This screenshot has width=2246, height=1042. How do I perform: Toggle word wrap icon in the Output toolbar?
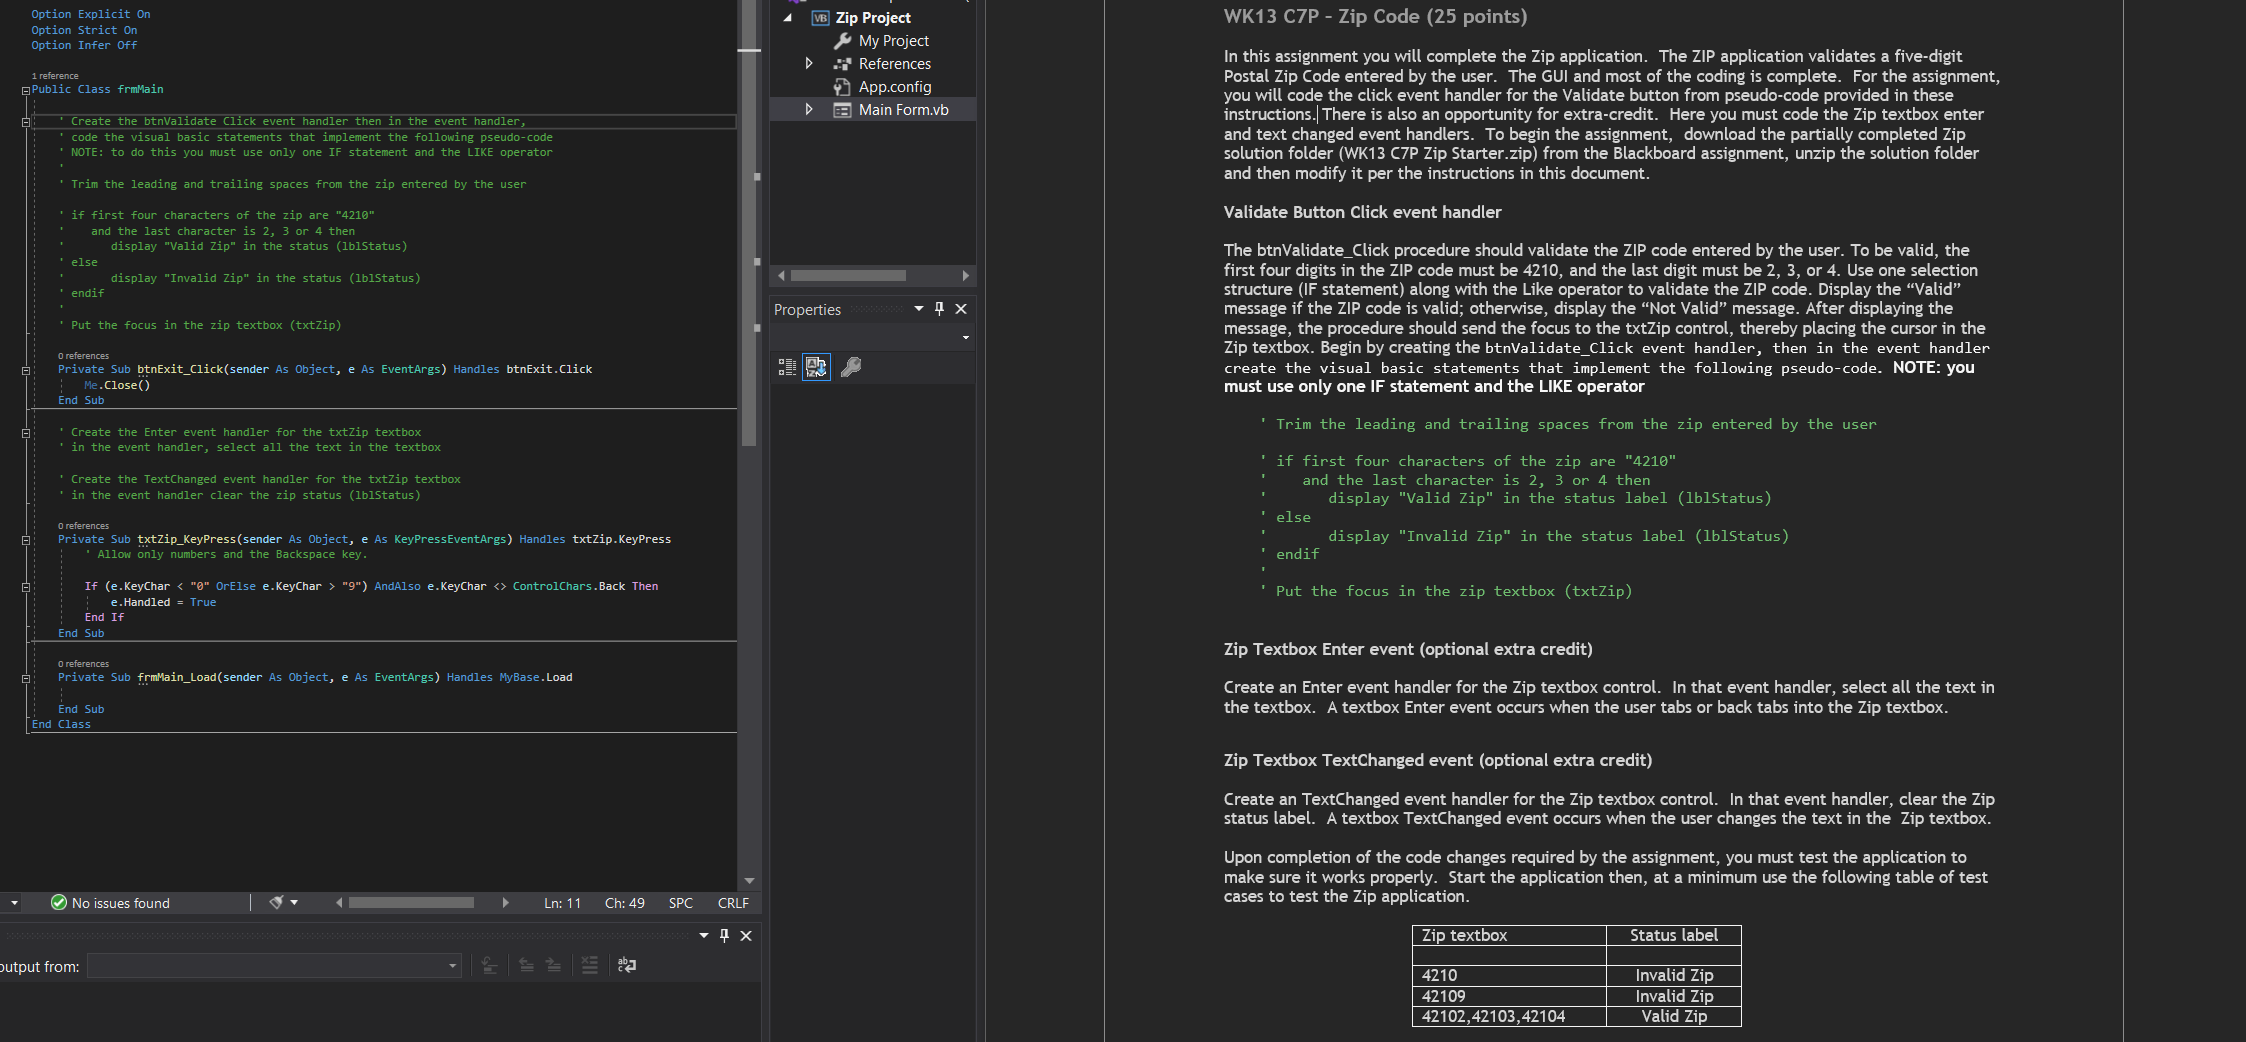click(x=628, y=965)
